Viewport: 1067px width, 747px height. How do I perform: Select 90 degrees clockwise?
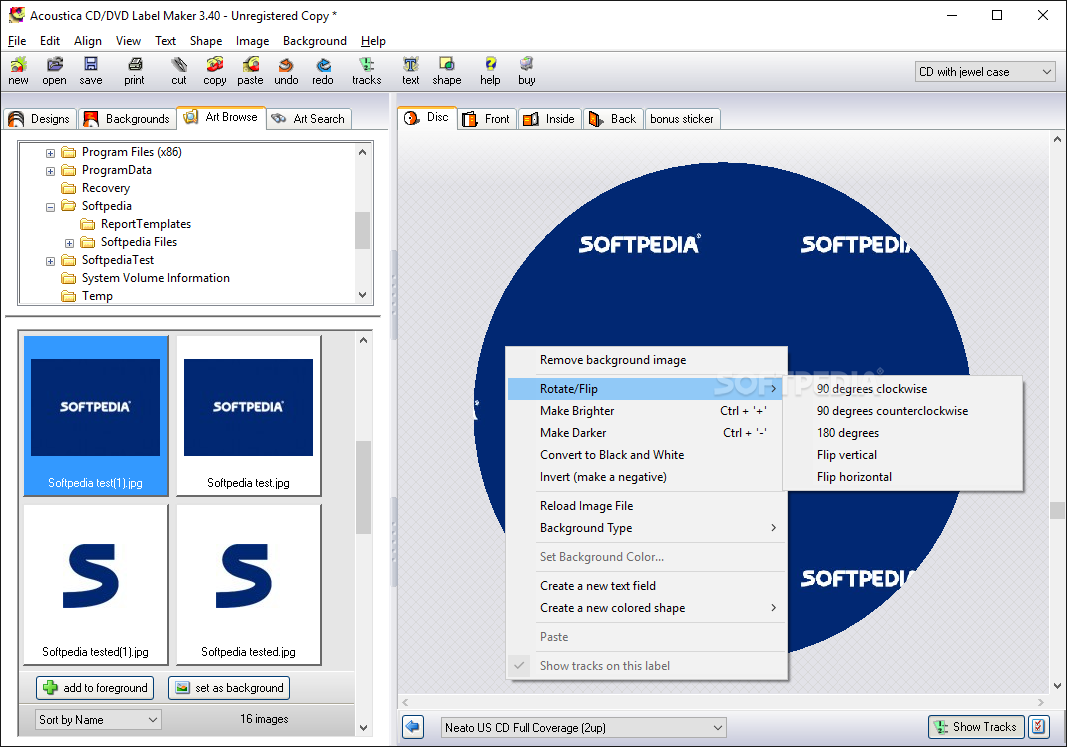click(x=903, y=389)
